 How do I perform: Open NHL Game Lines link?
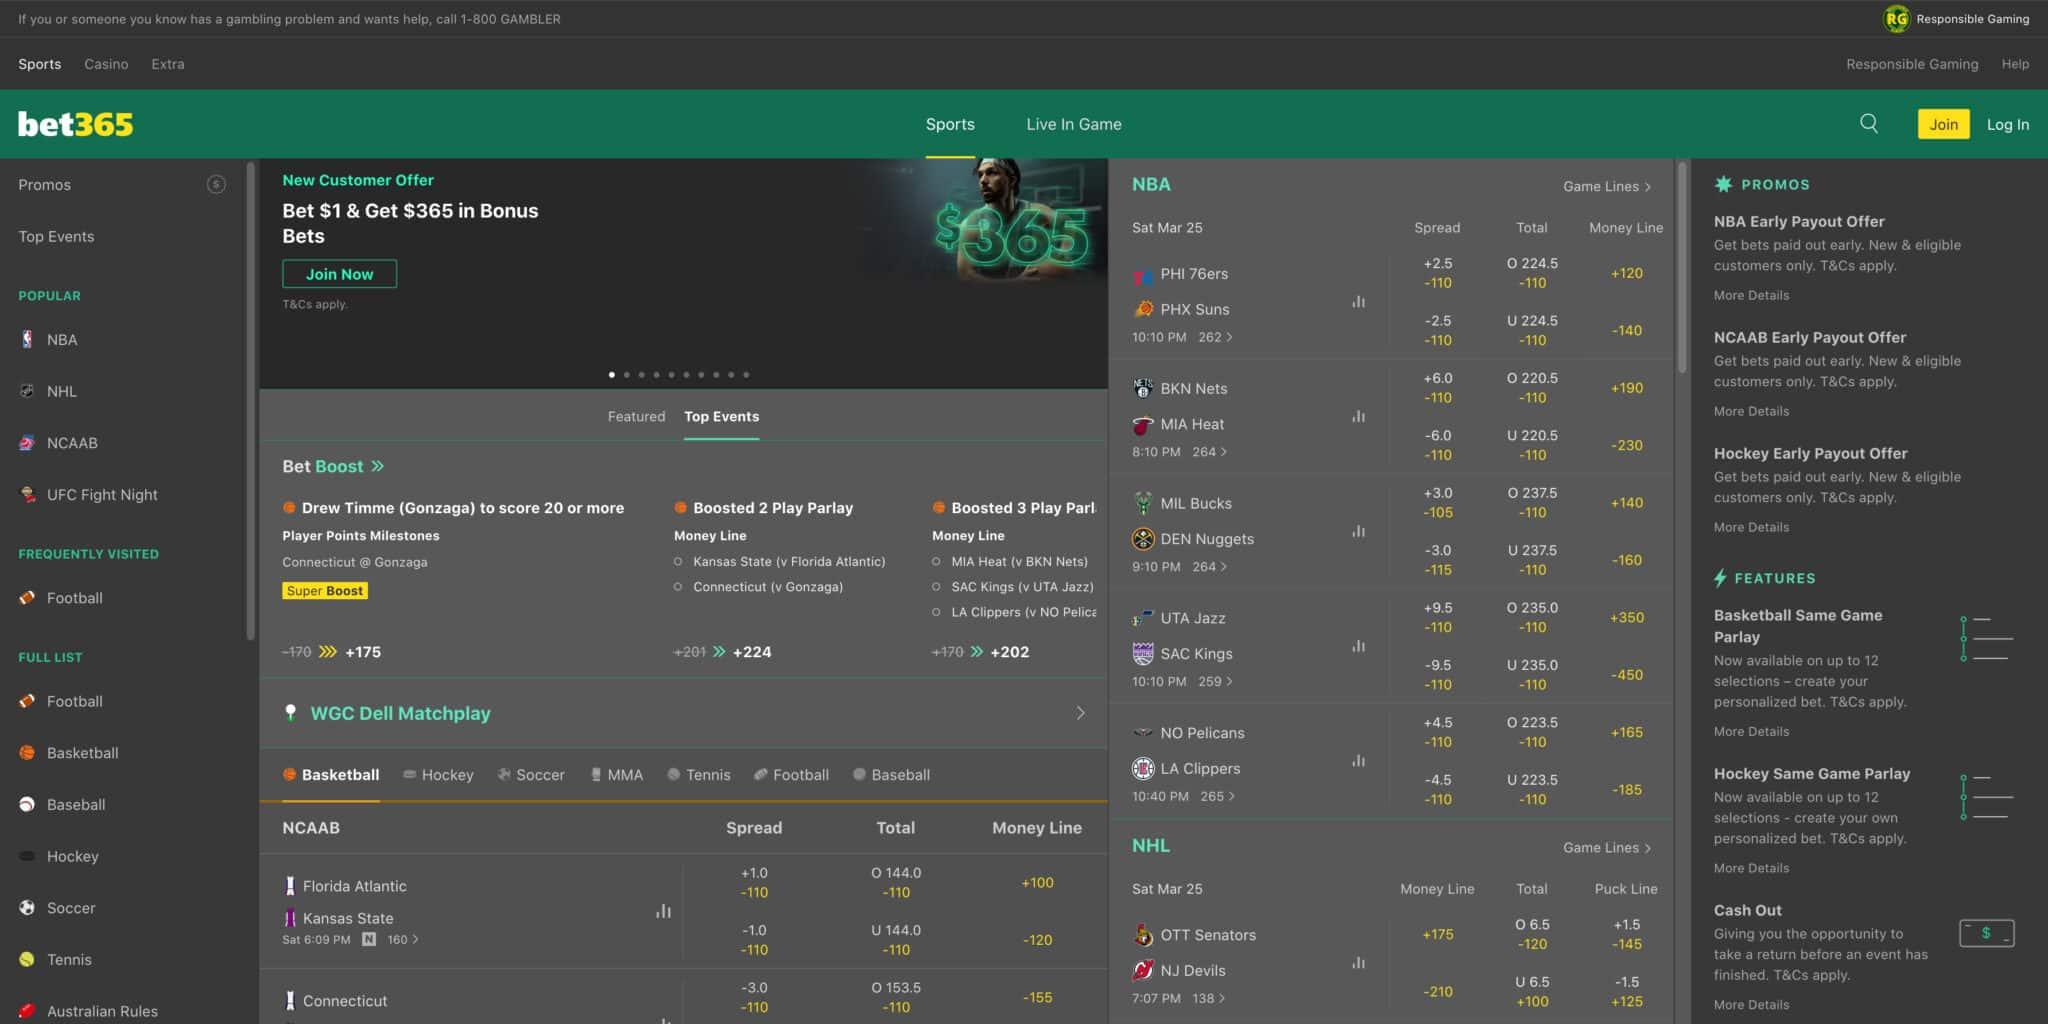point(1607,847)
